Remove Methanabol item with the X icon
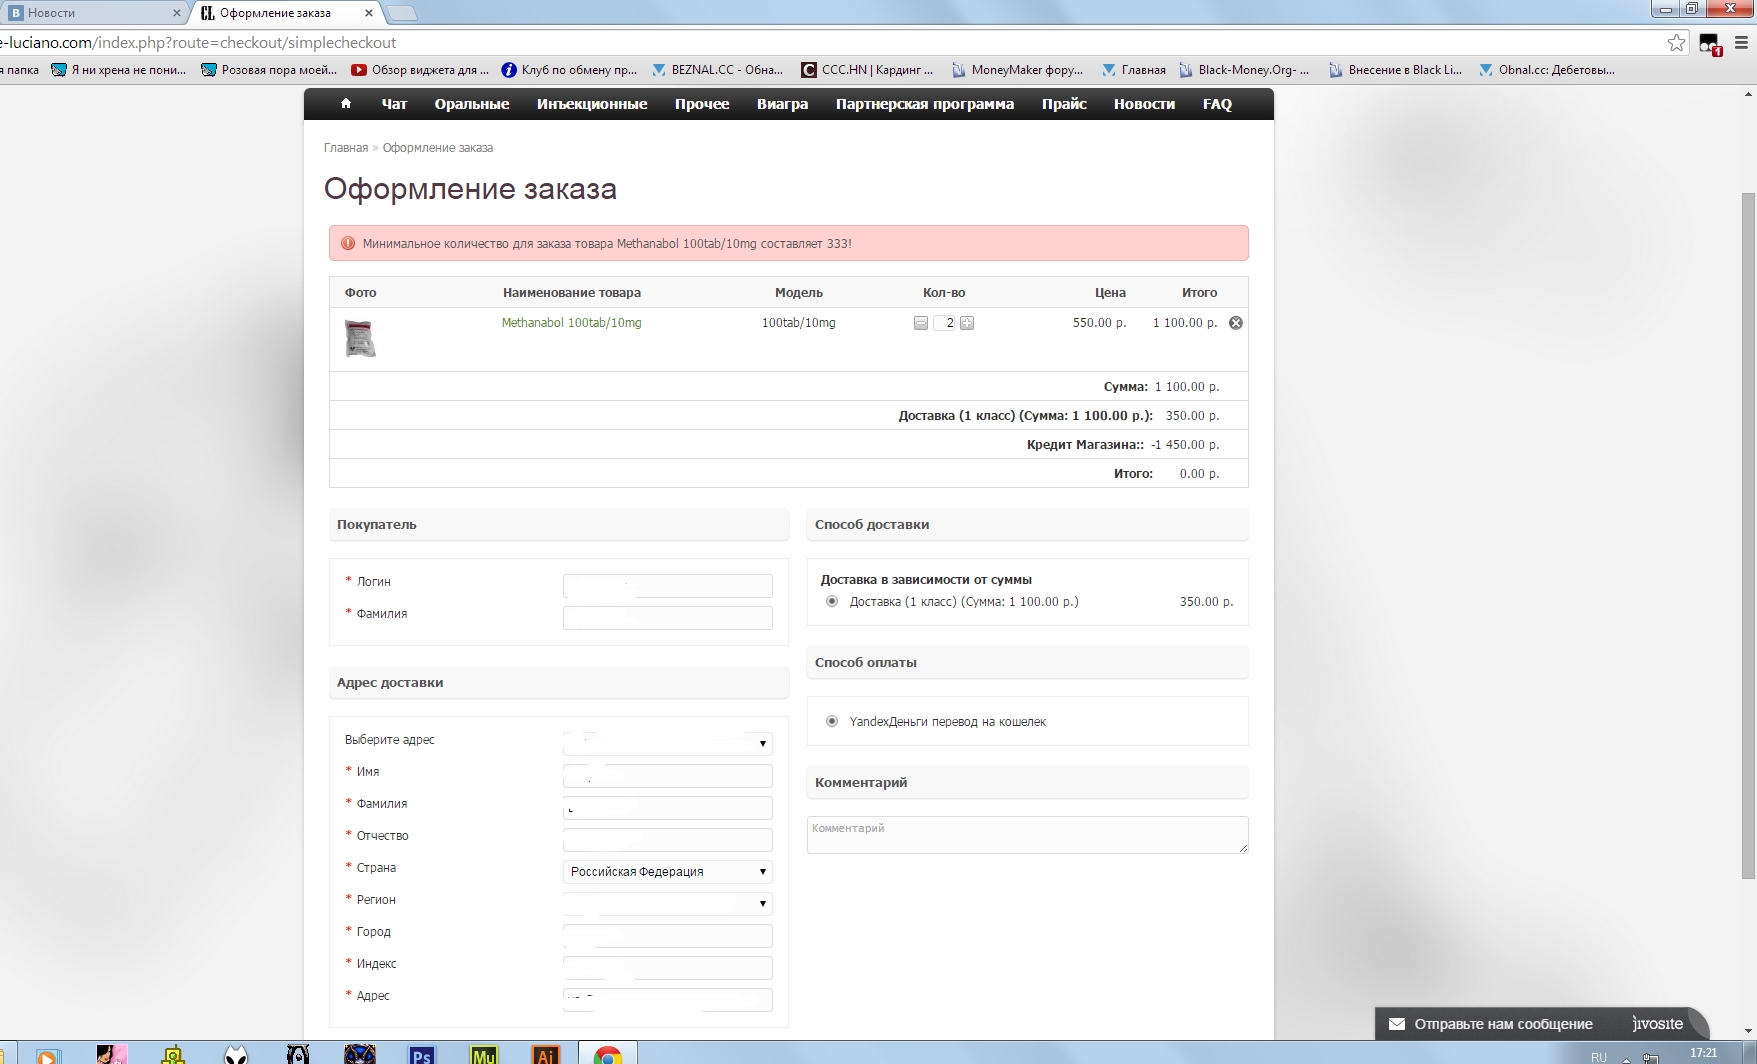Image resolution: width=1757 pixels, height=1064 pixels. [1236, 323]
